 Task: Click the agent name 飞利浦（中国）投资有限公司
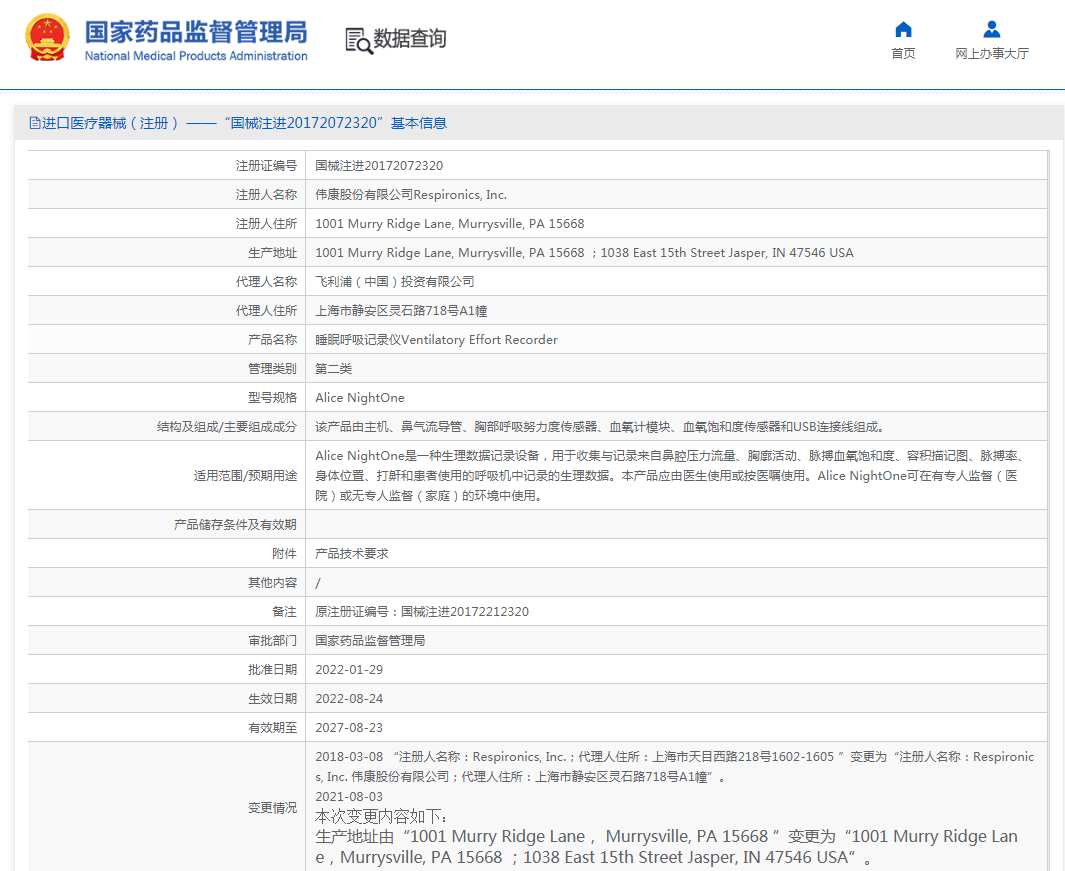point(395,282)
